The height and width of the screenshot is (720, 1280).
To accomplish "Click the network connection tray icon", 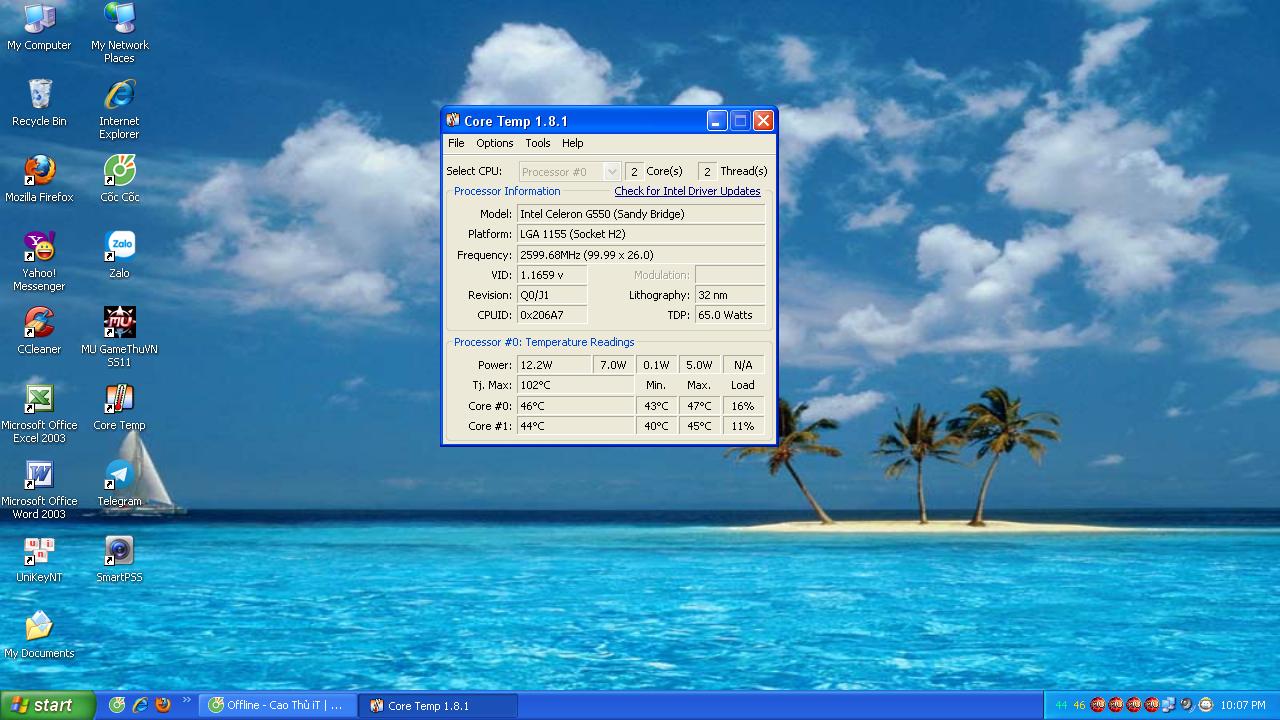I will click(1169, 705).
